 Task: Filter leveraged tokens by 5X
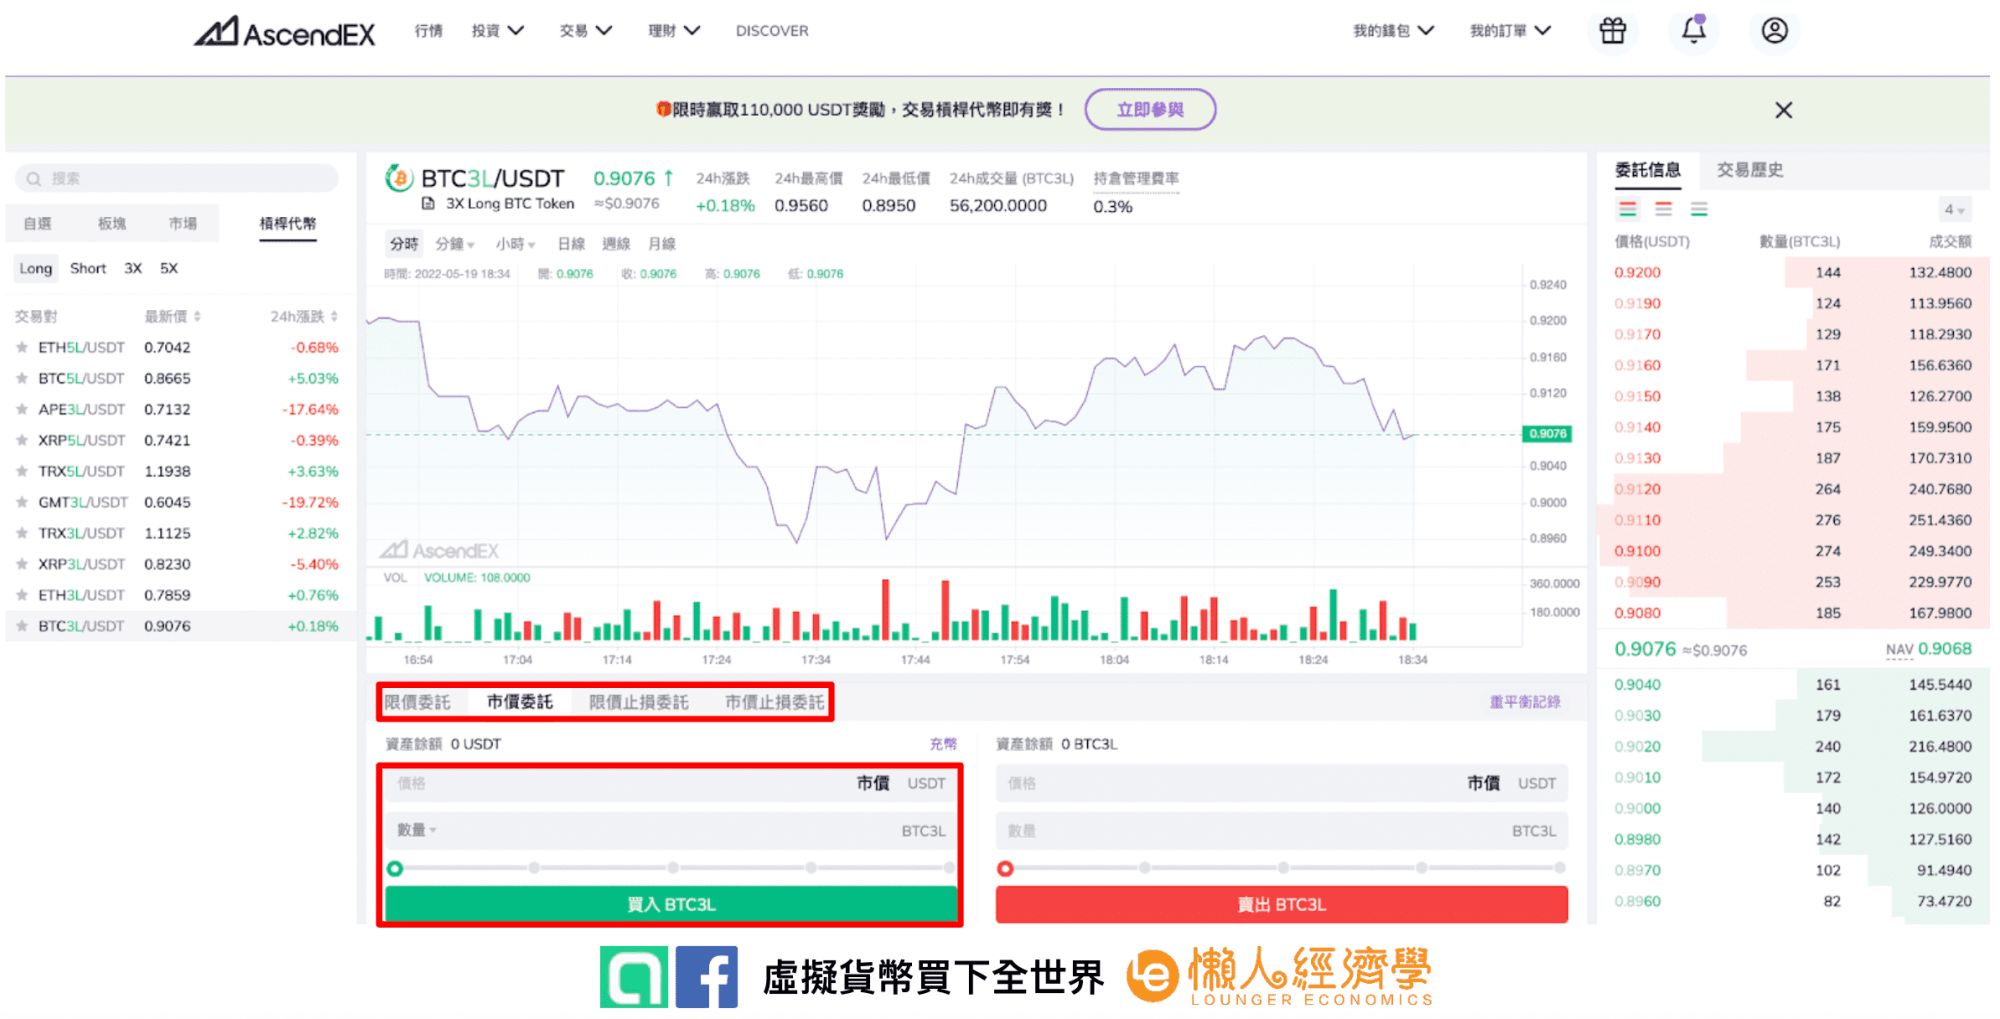(x=169, y=268)
